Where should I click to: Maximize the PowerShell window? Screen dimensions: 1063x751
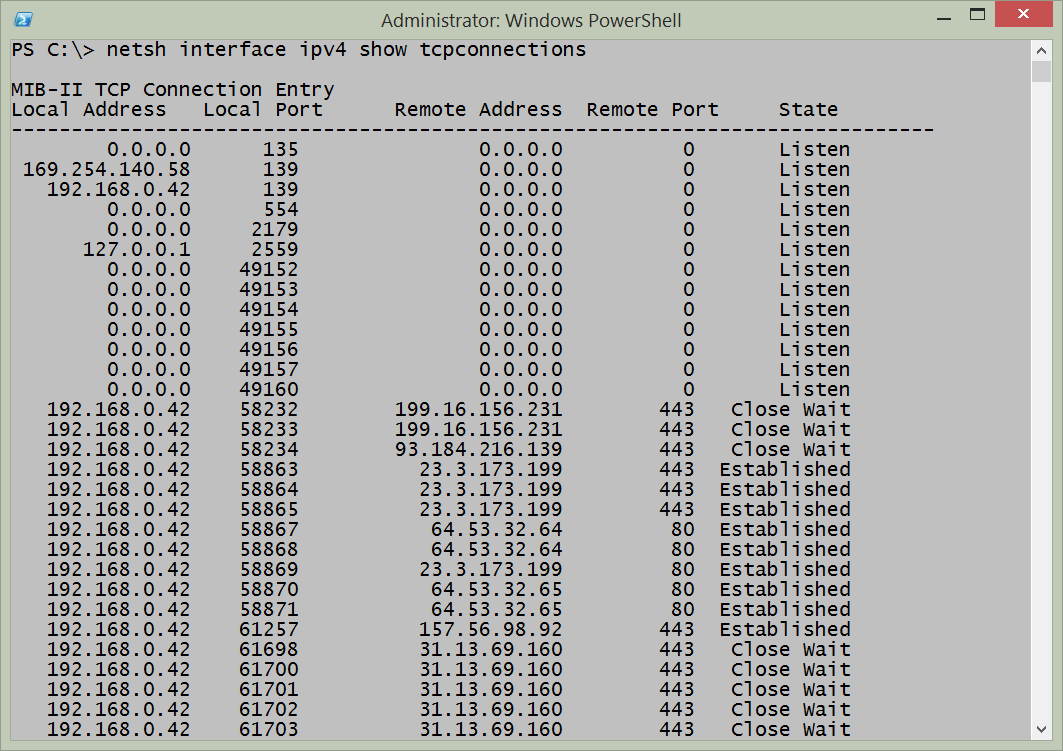pos(977,16)
